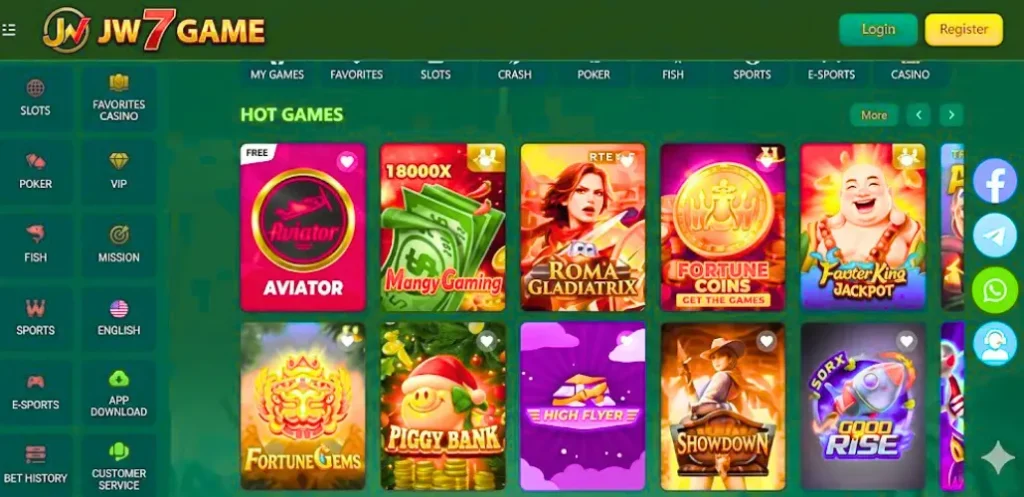
Task: Open the Facebook social link icon
Action: point(995,181)
